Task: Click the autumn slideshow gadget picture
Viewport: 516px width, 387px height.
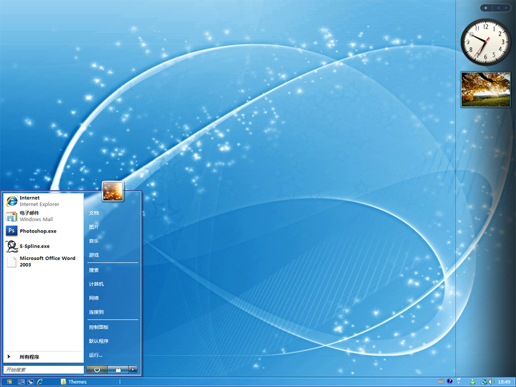Action: click(486, 89)
